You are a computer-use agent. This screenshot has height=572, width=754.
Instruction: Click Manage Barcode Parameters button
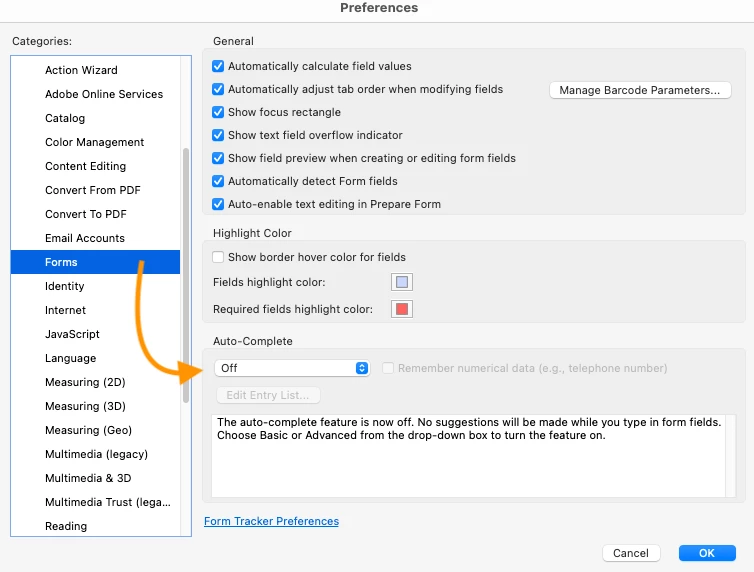[640, 90]
